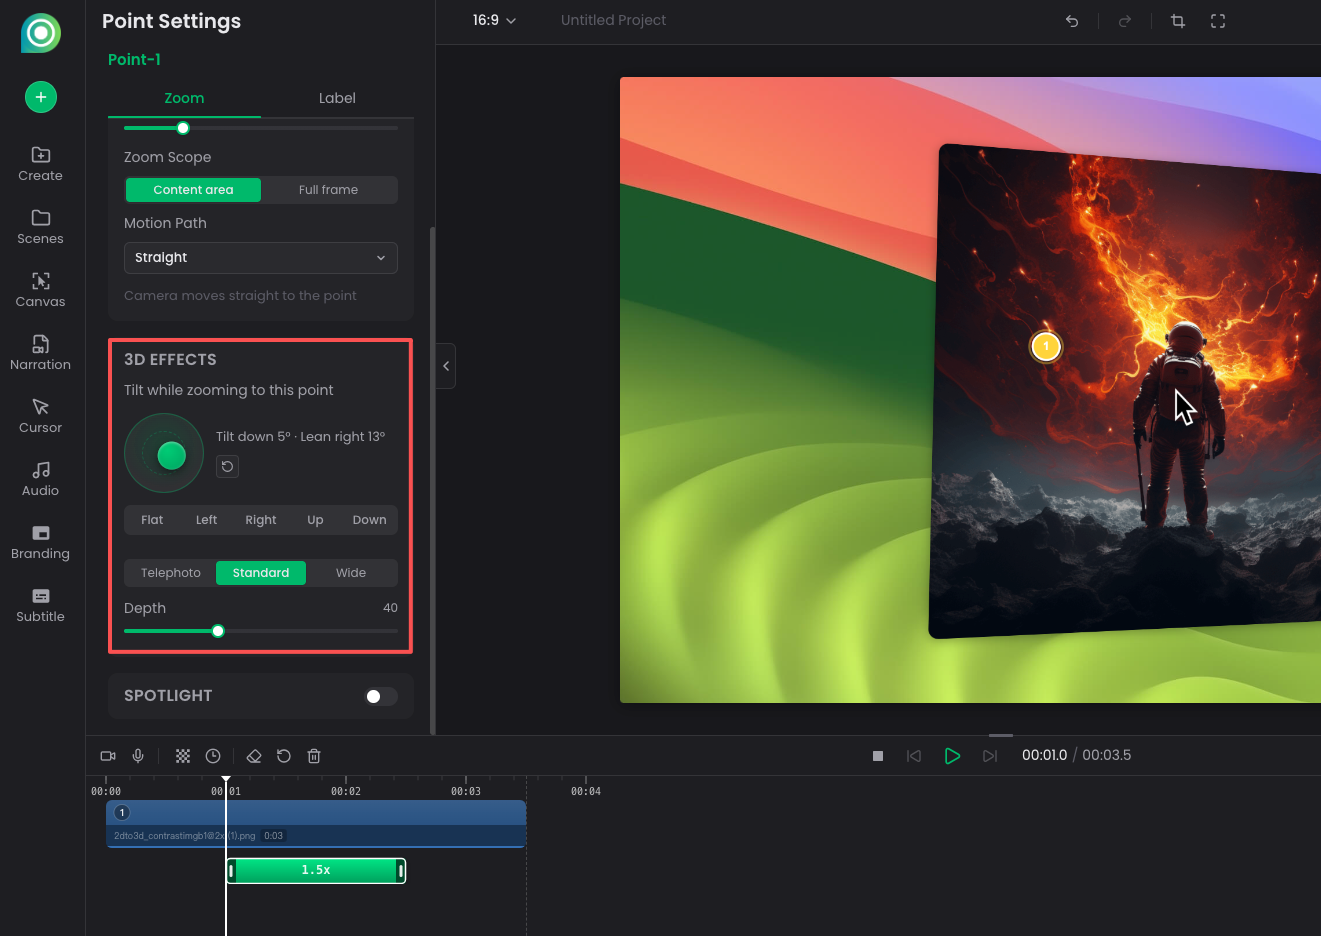Viewport: 1321px width, 936px height.
Task: Reset the tilt angle with reset icon
Action: (x=228, y=466)
